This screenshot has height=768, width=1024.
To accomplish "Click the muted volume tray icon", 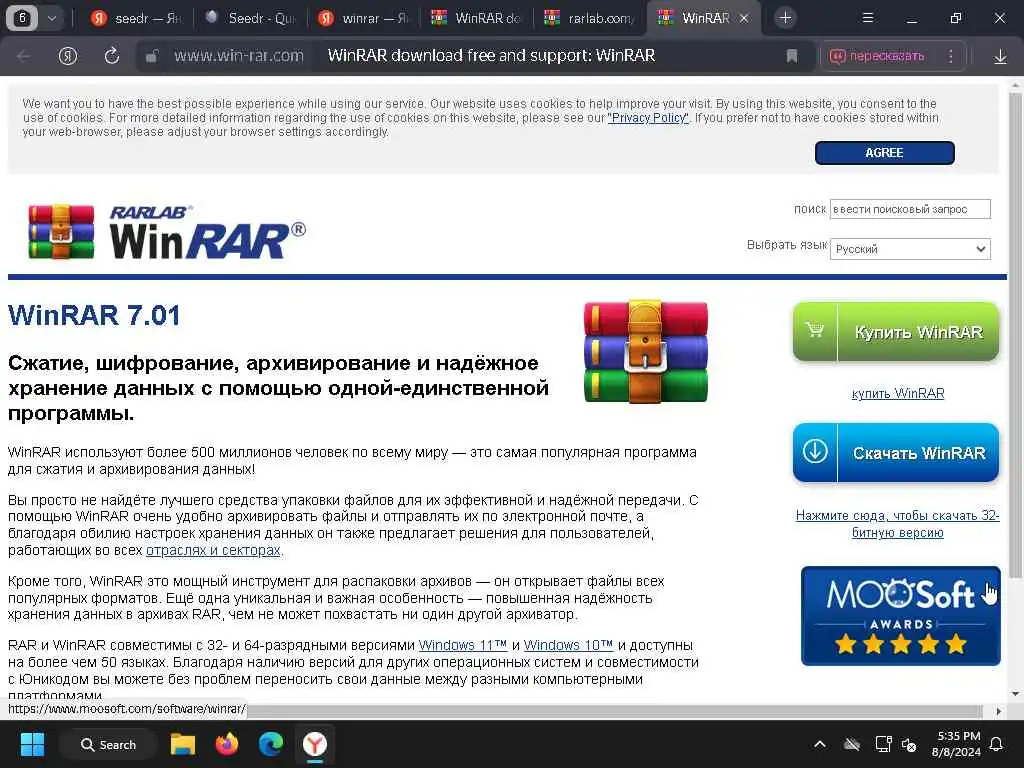I will point(909,744).
